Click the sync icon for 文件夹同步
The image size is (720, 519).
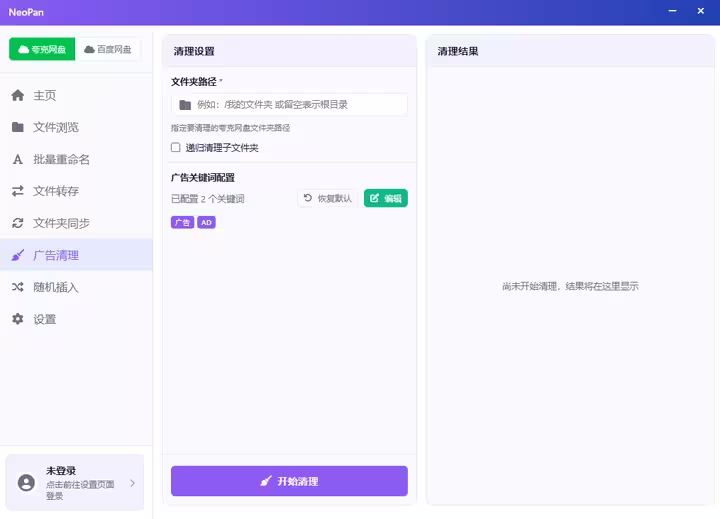coord(18,224)
